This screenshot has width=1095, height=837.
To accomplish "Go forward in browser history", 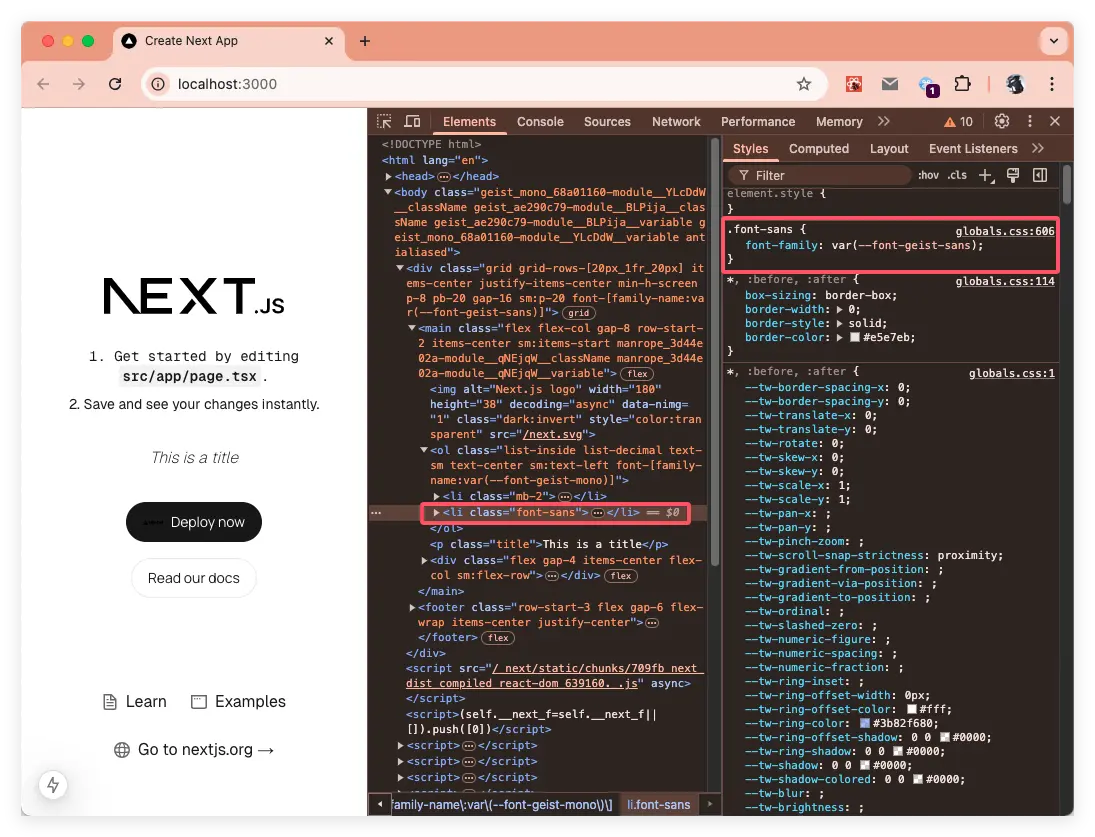I will 79,84.
